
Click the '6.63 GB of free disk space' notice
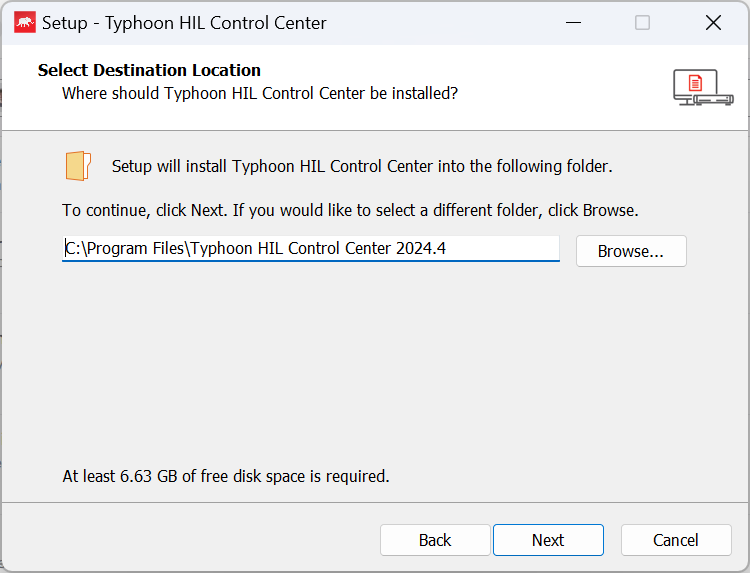226,476
